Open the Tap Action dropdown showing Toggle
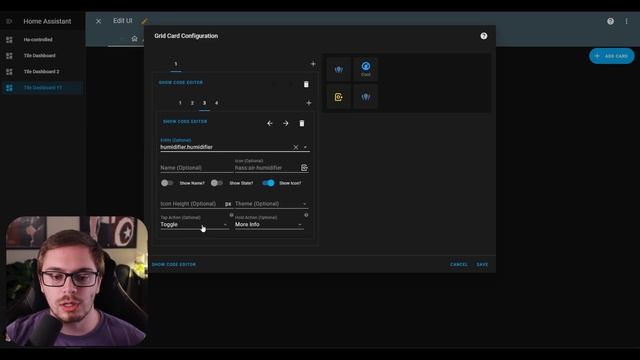This screenshot has height=360, width=640. point(194,224)
